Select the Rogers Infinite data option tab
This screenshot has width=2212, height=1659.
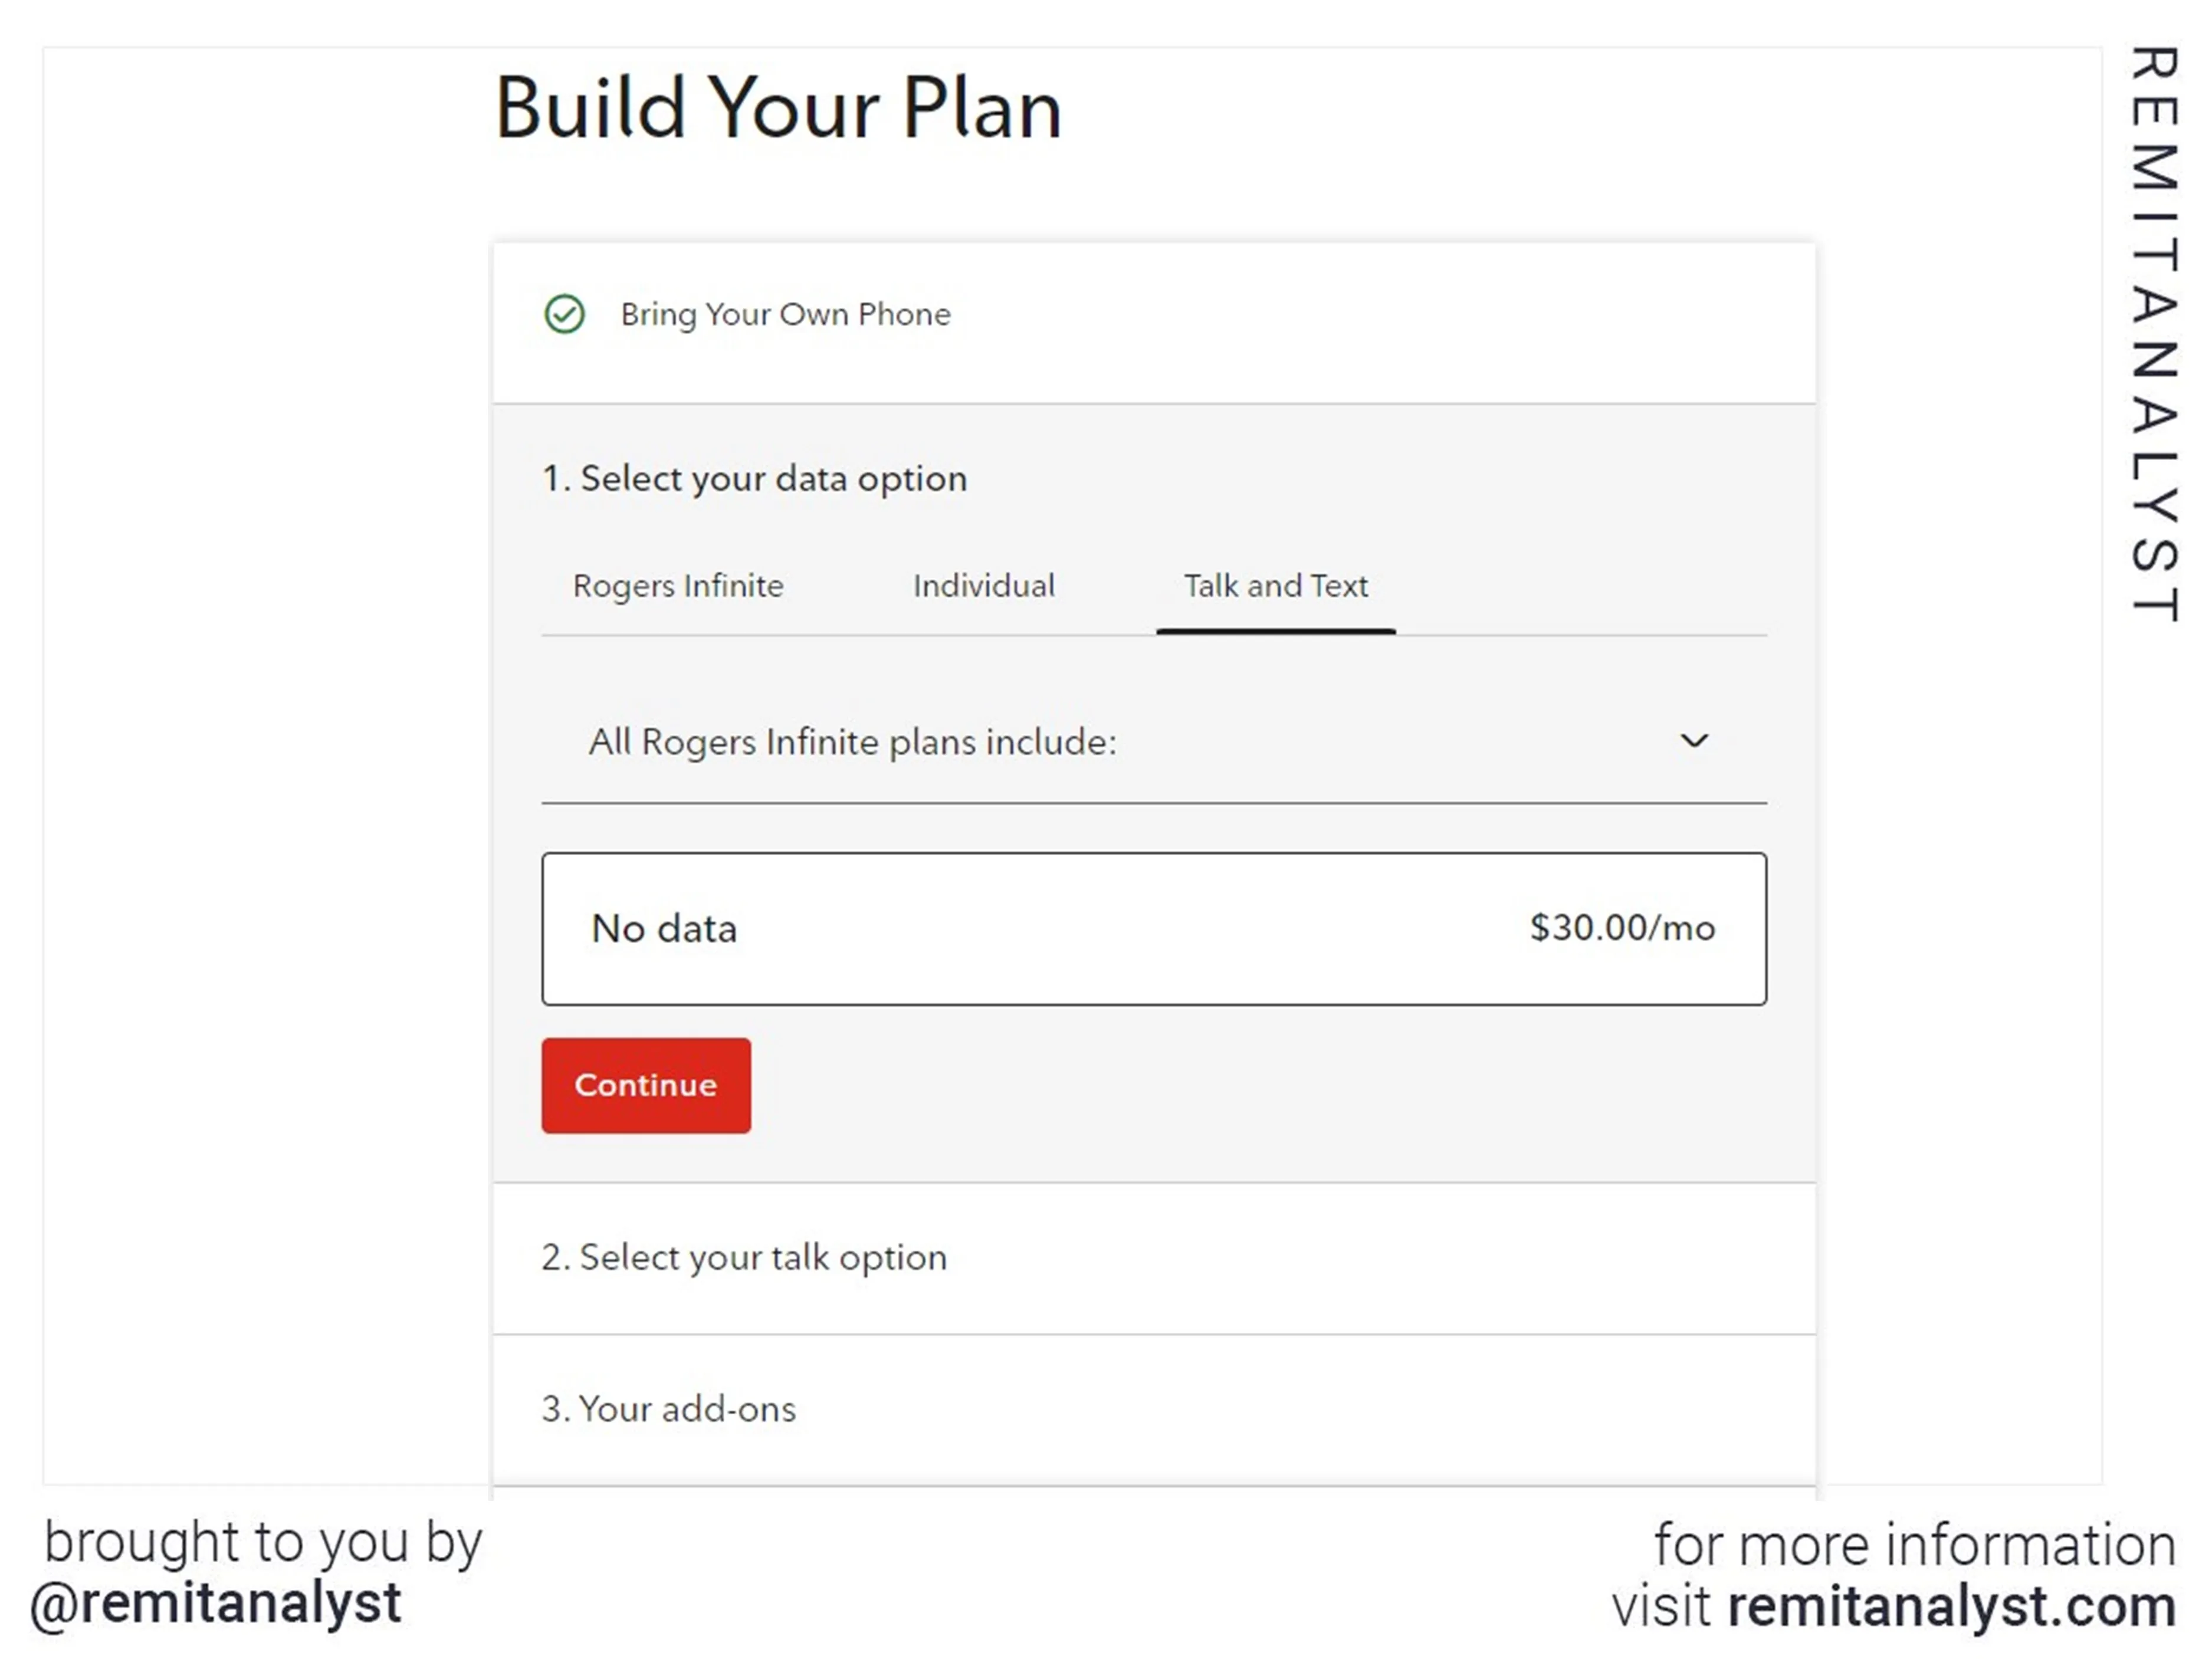pyautogui.click(x=678, y=584)
